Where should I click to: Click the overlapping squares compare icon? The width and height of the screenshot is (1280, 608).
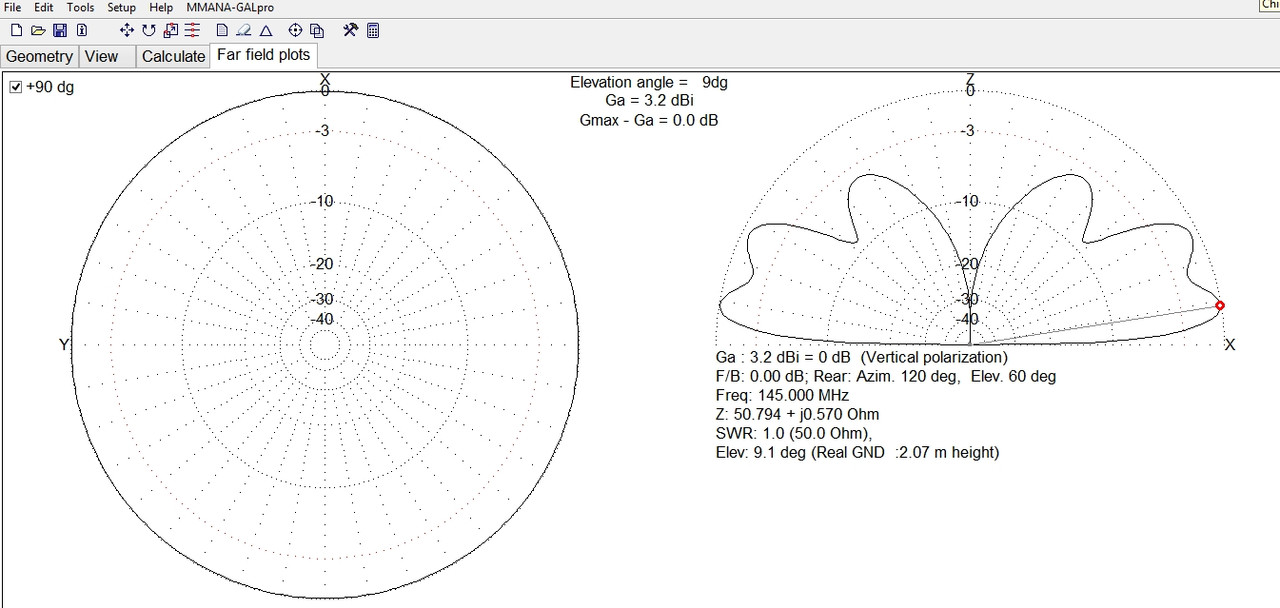(317, 31)
